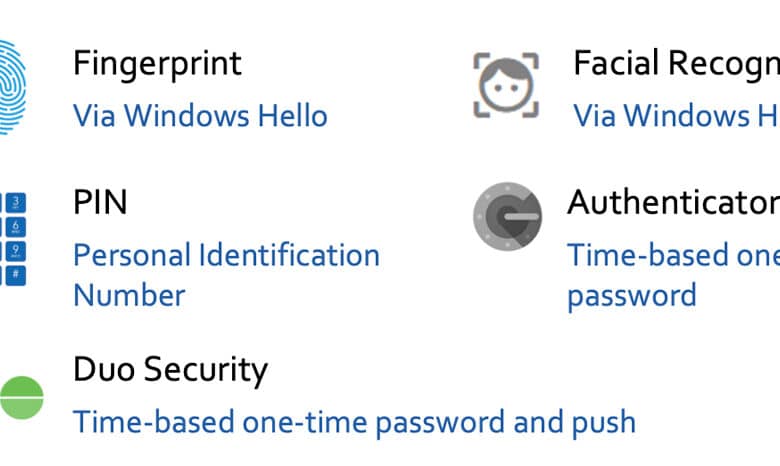Click the blue PIN keypad icon
Image resolution: width=780 pixels, height=466 pixels.
pos(13,239)
